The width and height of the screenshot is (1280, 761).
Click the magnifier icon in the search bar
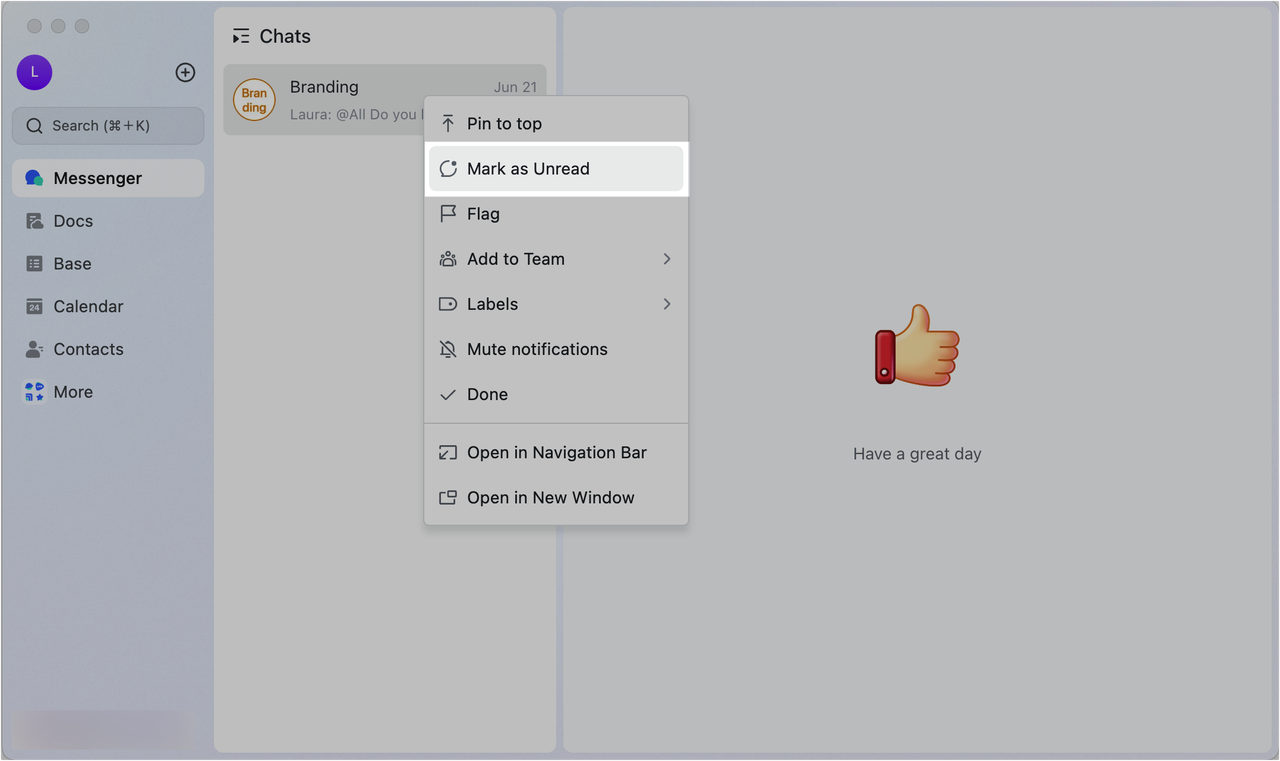[33, 125]
